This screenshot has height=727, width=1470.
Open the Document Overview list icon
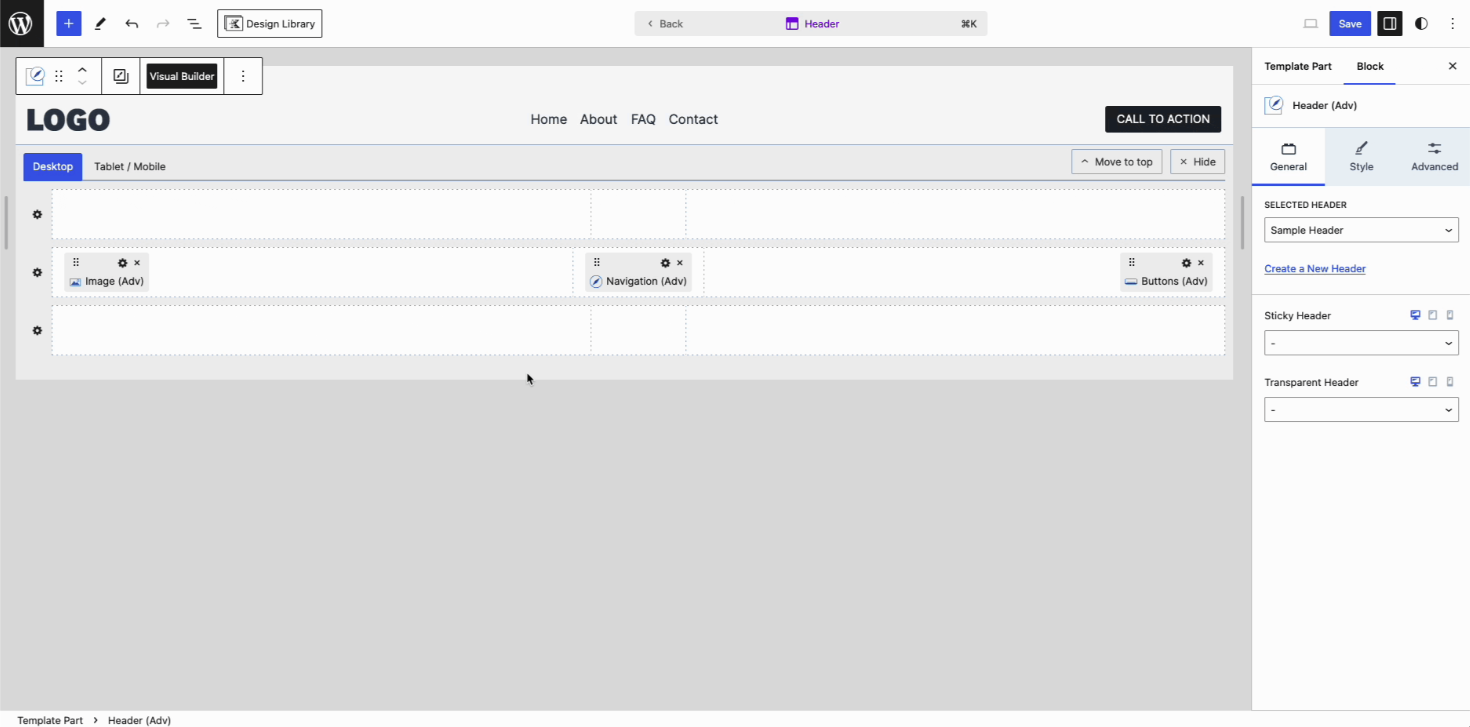194,23
